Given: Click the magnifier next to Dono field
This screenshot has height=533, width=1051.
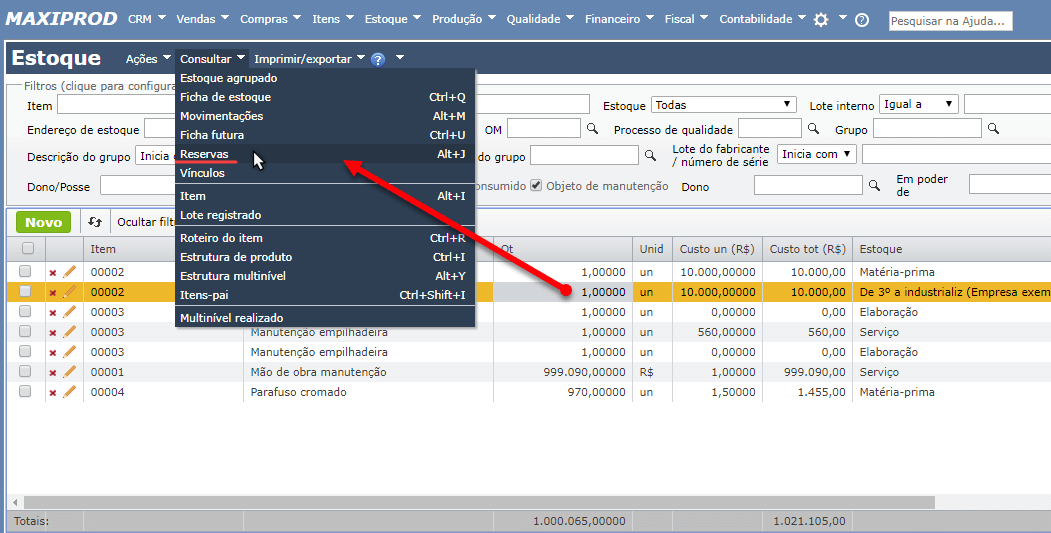Looking at the screenshot, I should coord(873,185).
